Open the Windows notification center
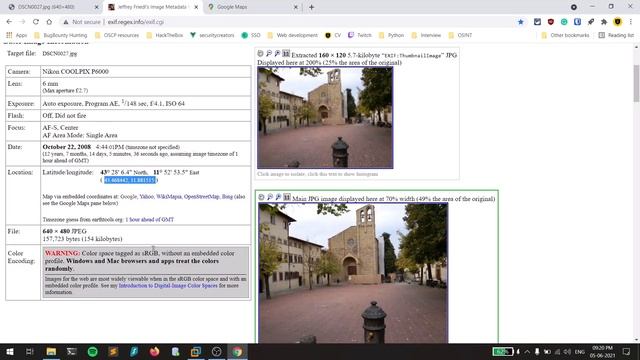Screen dimensions: 640x360 click(627, 351)
